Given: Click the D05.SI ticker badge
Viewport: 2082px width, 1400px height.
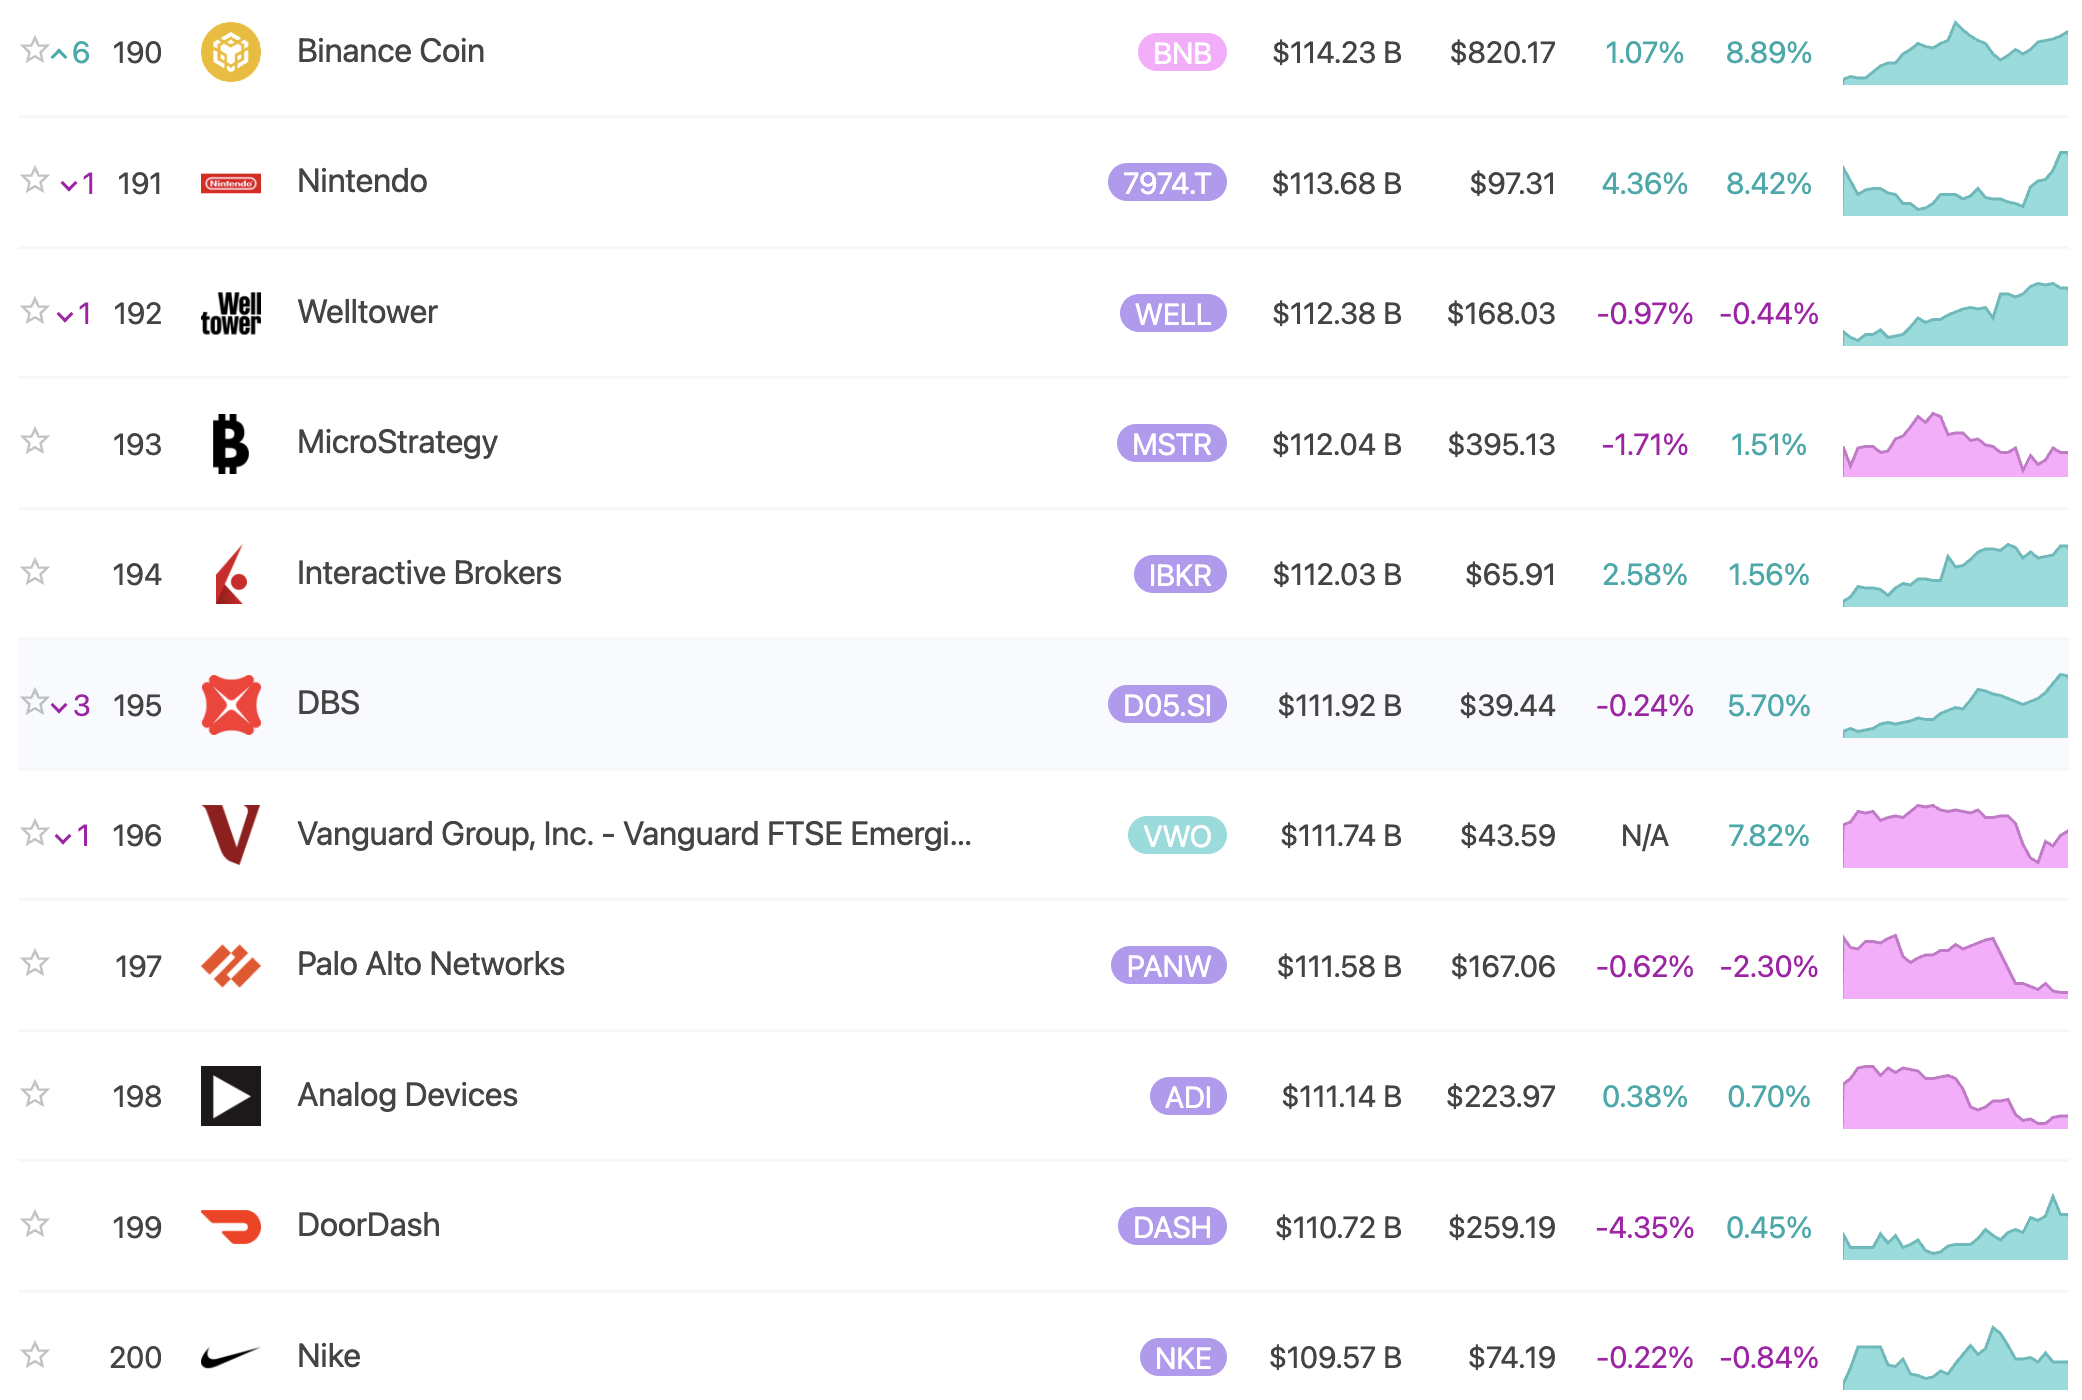Looking at the screenshot, I should pos(1166,705).
